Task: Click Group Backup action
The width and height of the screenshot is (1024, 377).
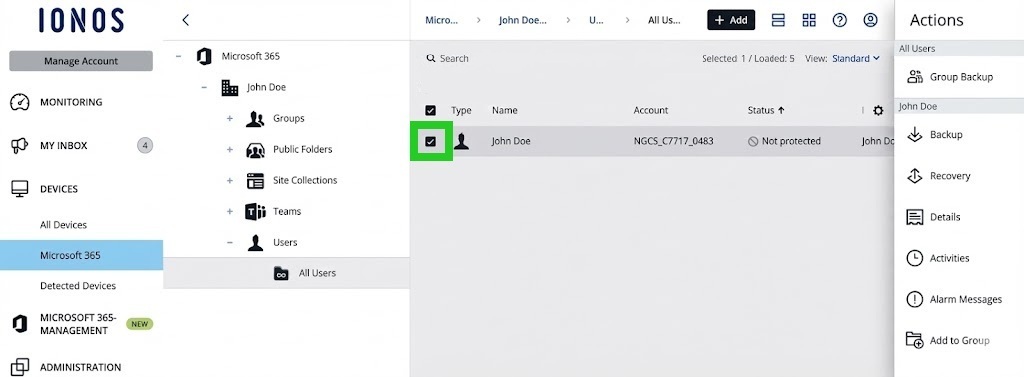Action: (961, 77)
